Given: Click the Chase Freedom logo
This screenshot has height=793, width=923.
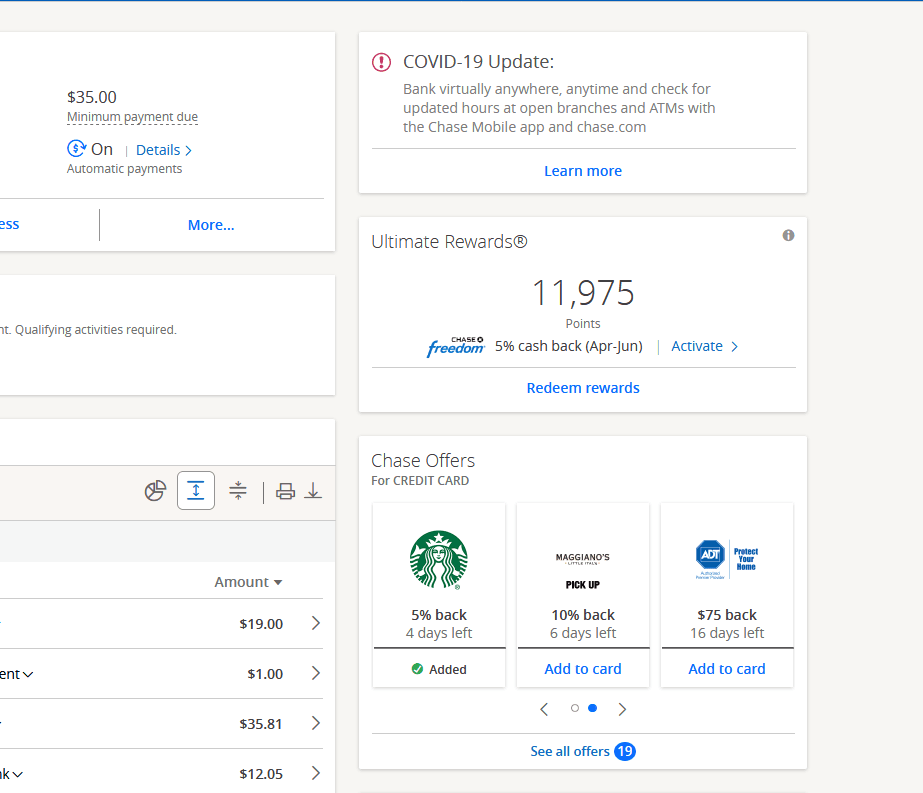Looking at the screenshot, I should pos(456,347).
